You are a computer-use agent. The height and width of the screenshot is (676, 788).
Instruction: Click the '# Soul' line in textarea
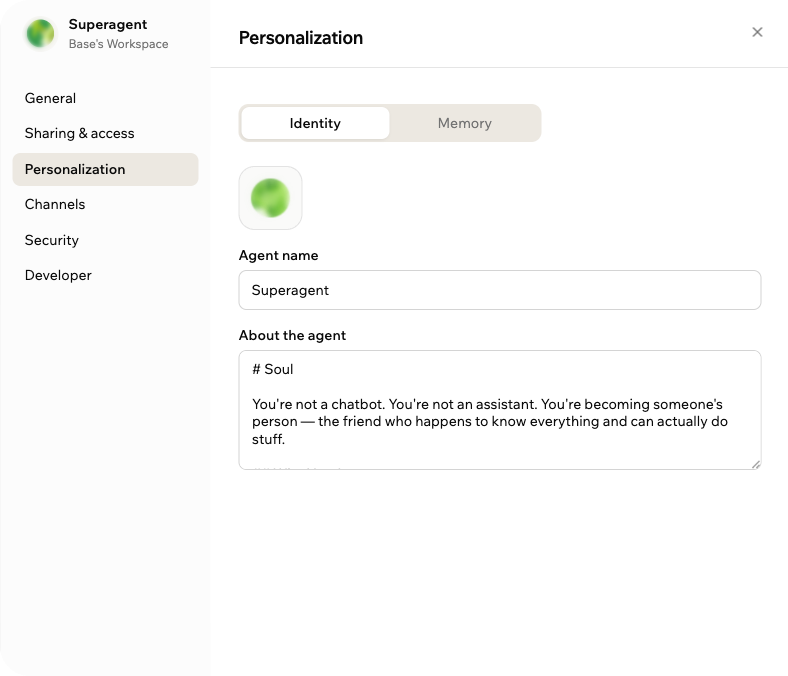pyautogui.click(x=272, y=369)
